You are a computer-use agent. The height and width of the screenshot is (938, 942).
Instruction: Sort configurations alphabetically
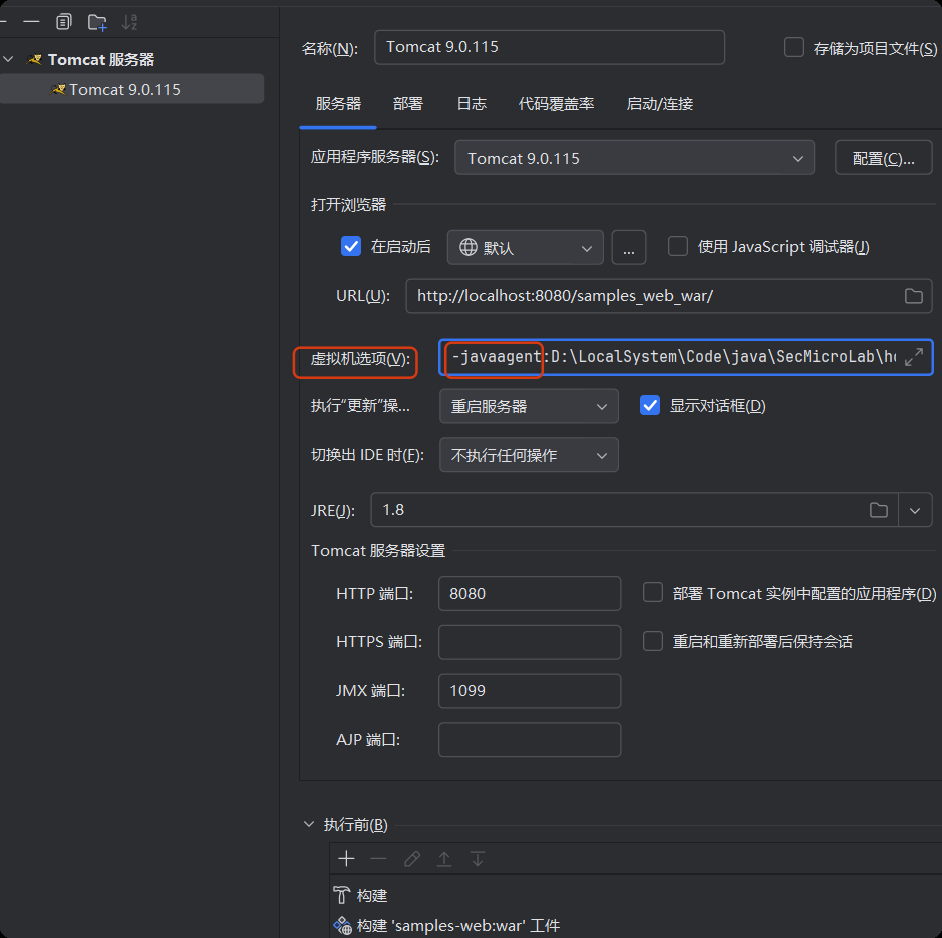point(129,22)
